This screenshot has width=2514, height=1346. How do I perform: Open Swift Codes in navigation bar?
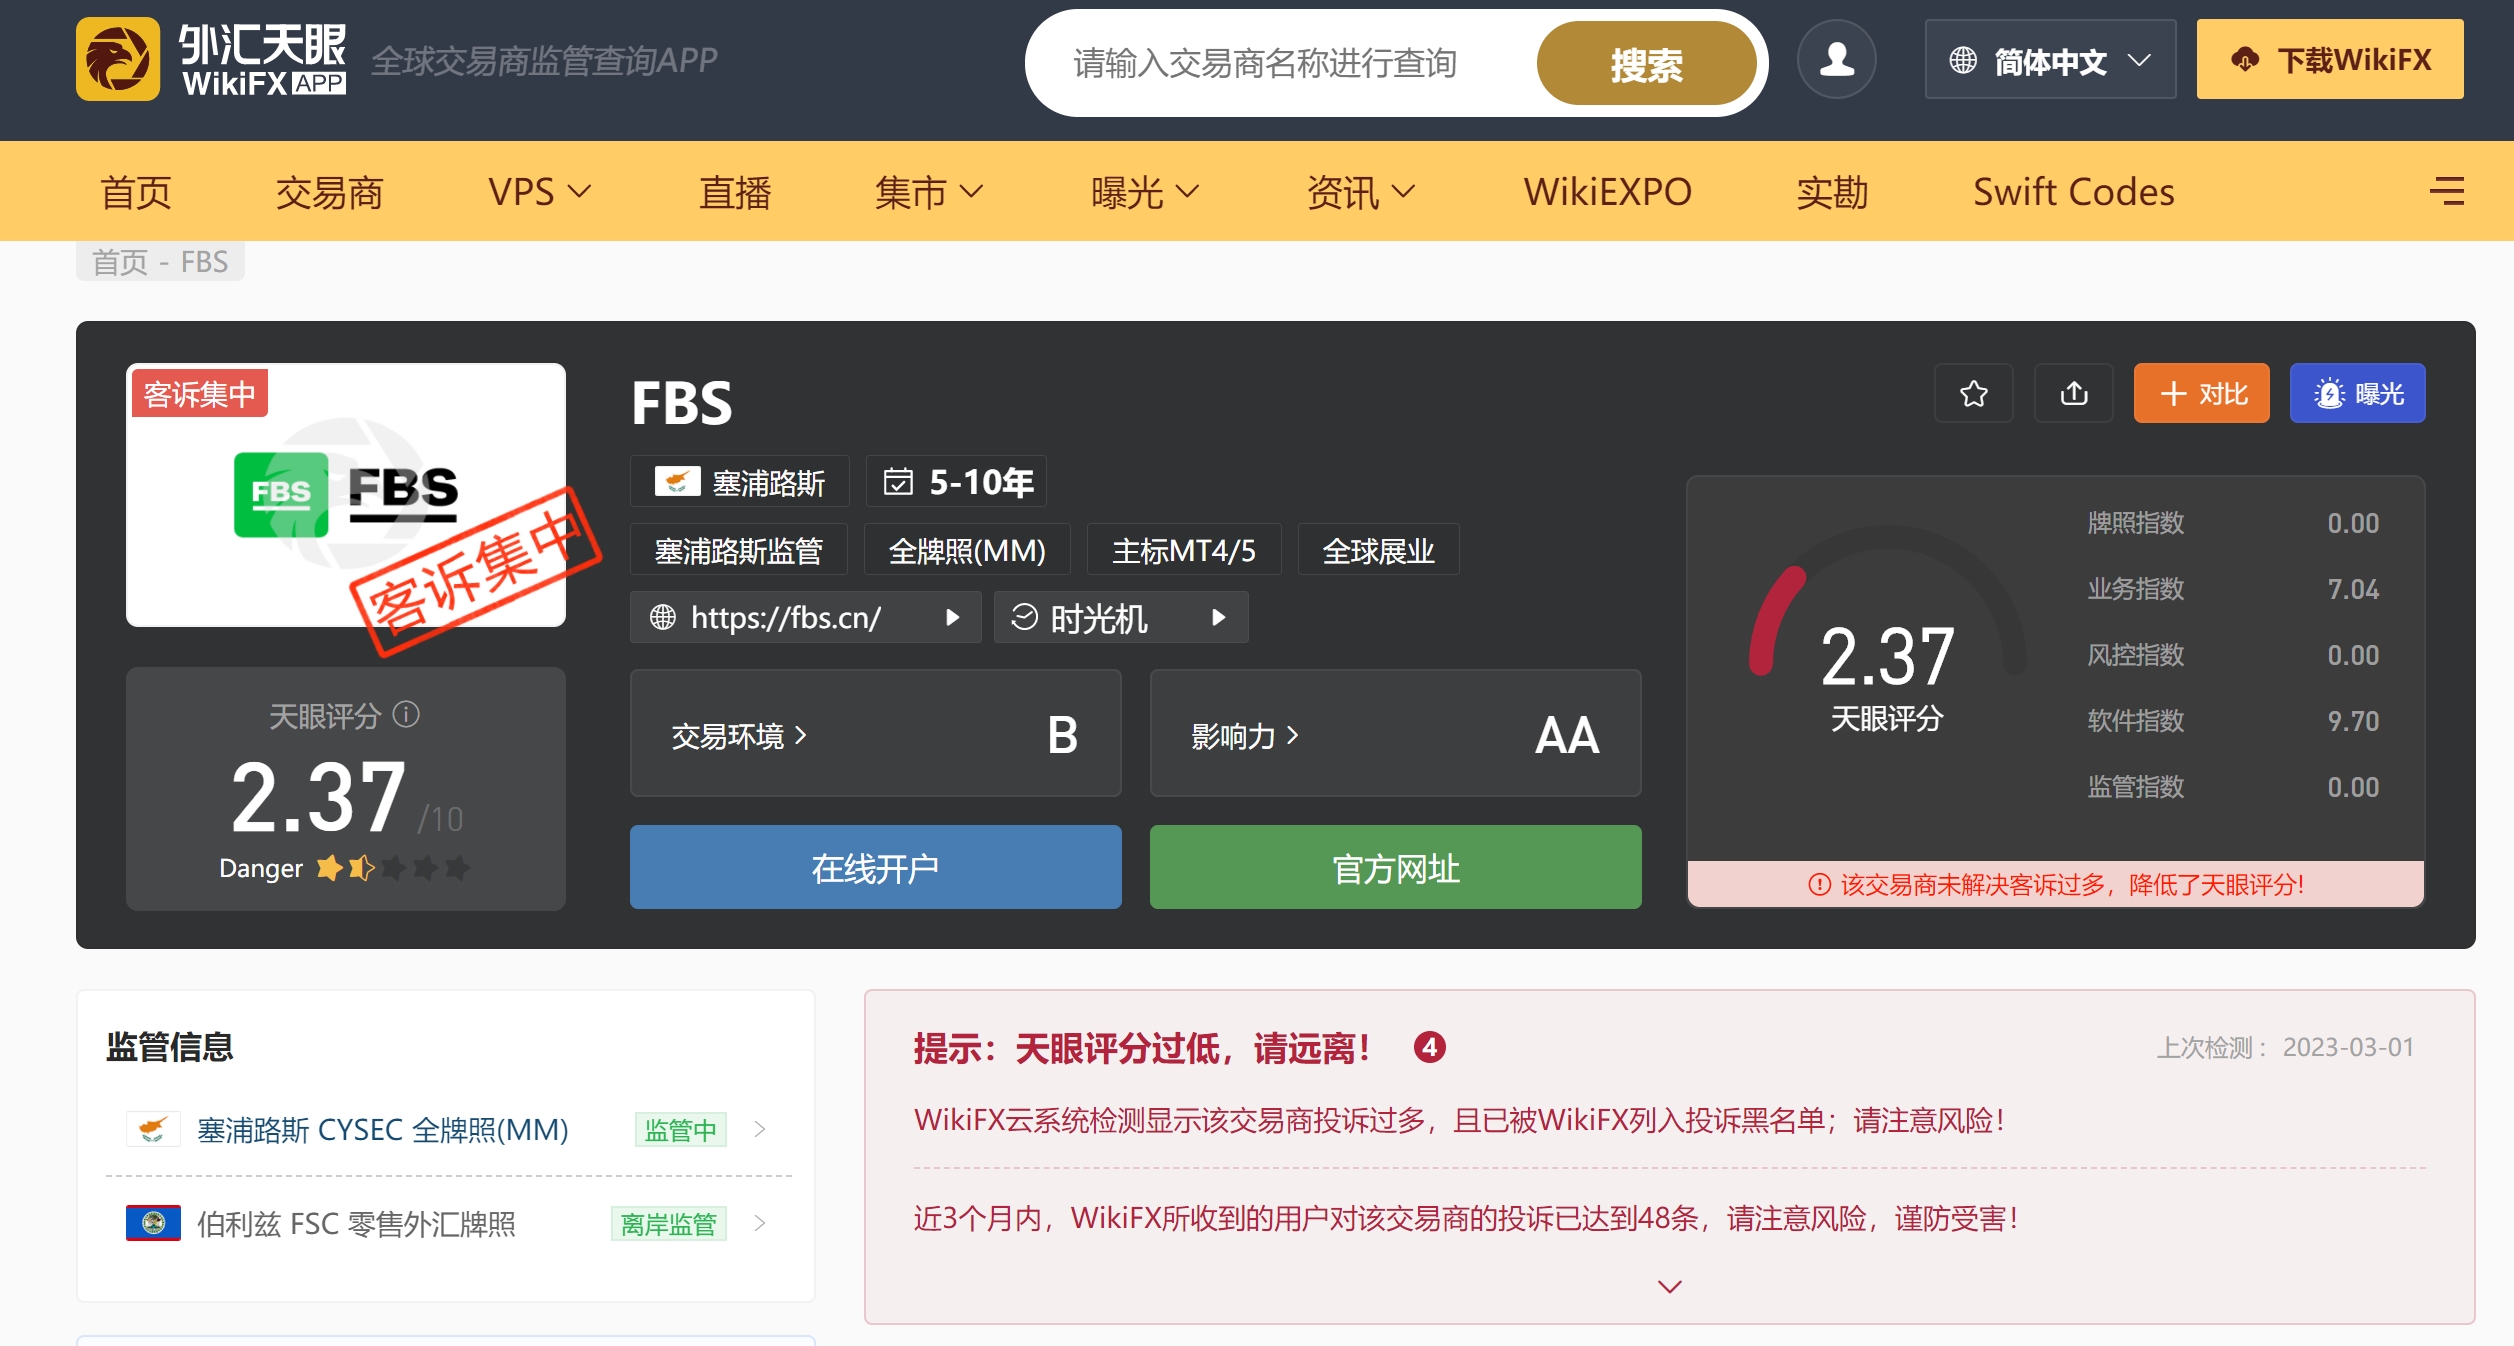coord(2073,191)
